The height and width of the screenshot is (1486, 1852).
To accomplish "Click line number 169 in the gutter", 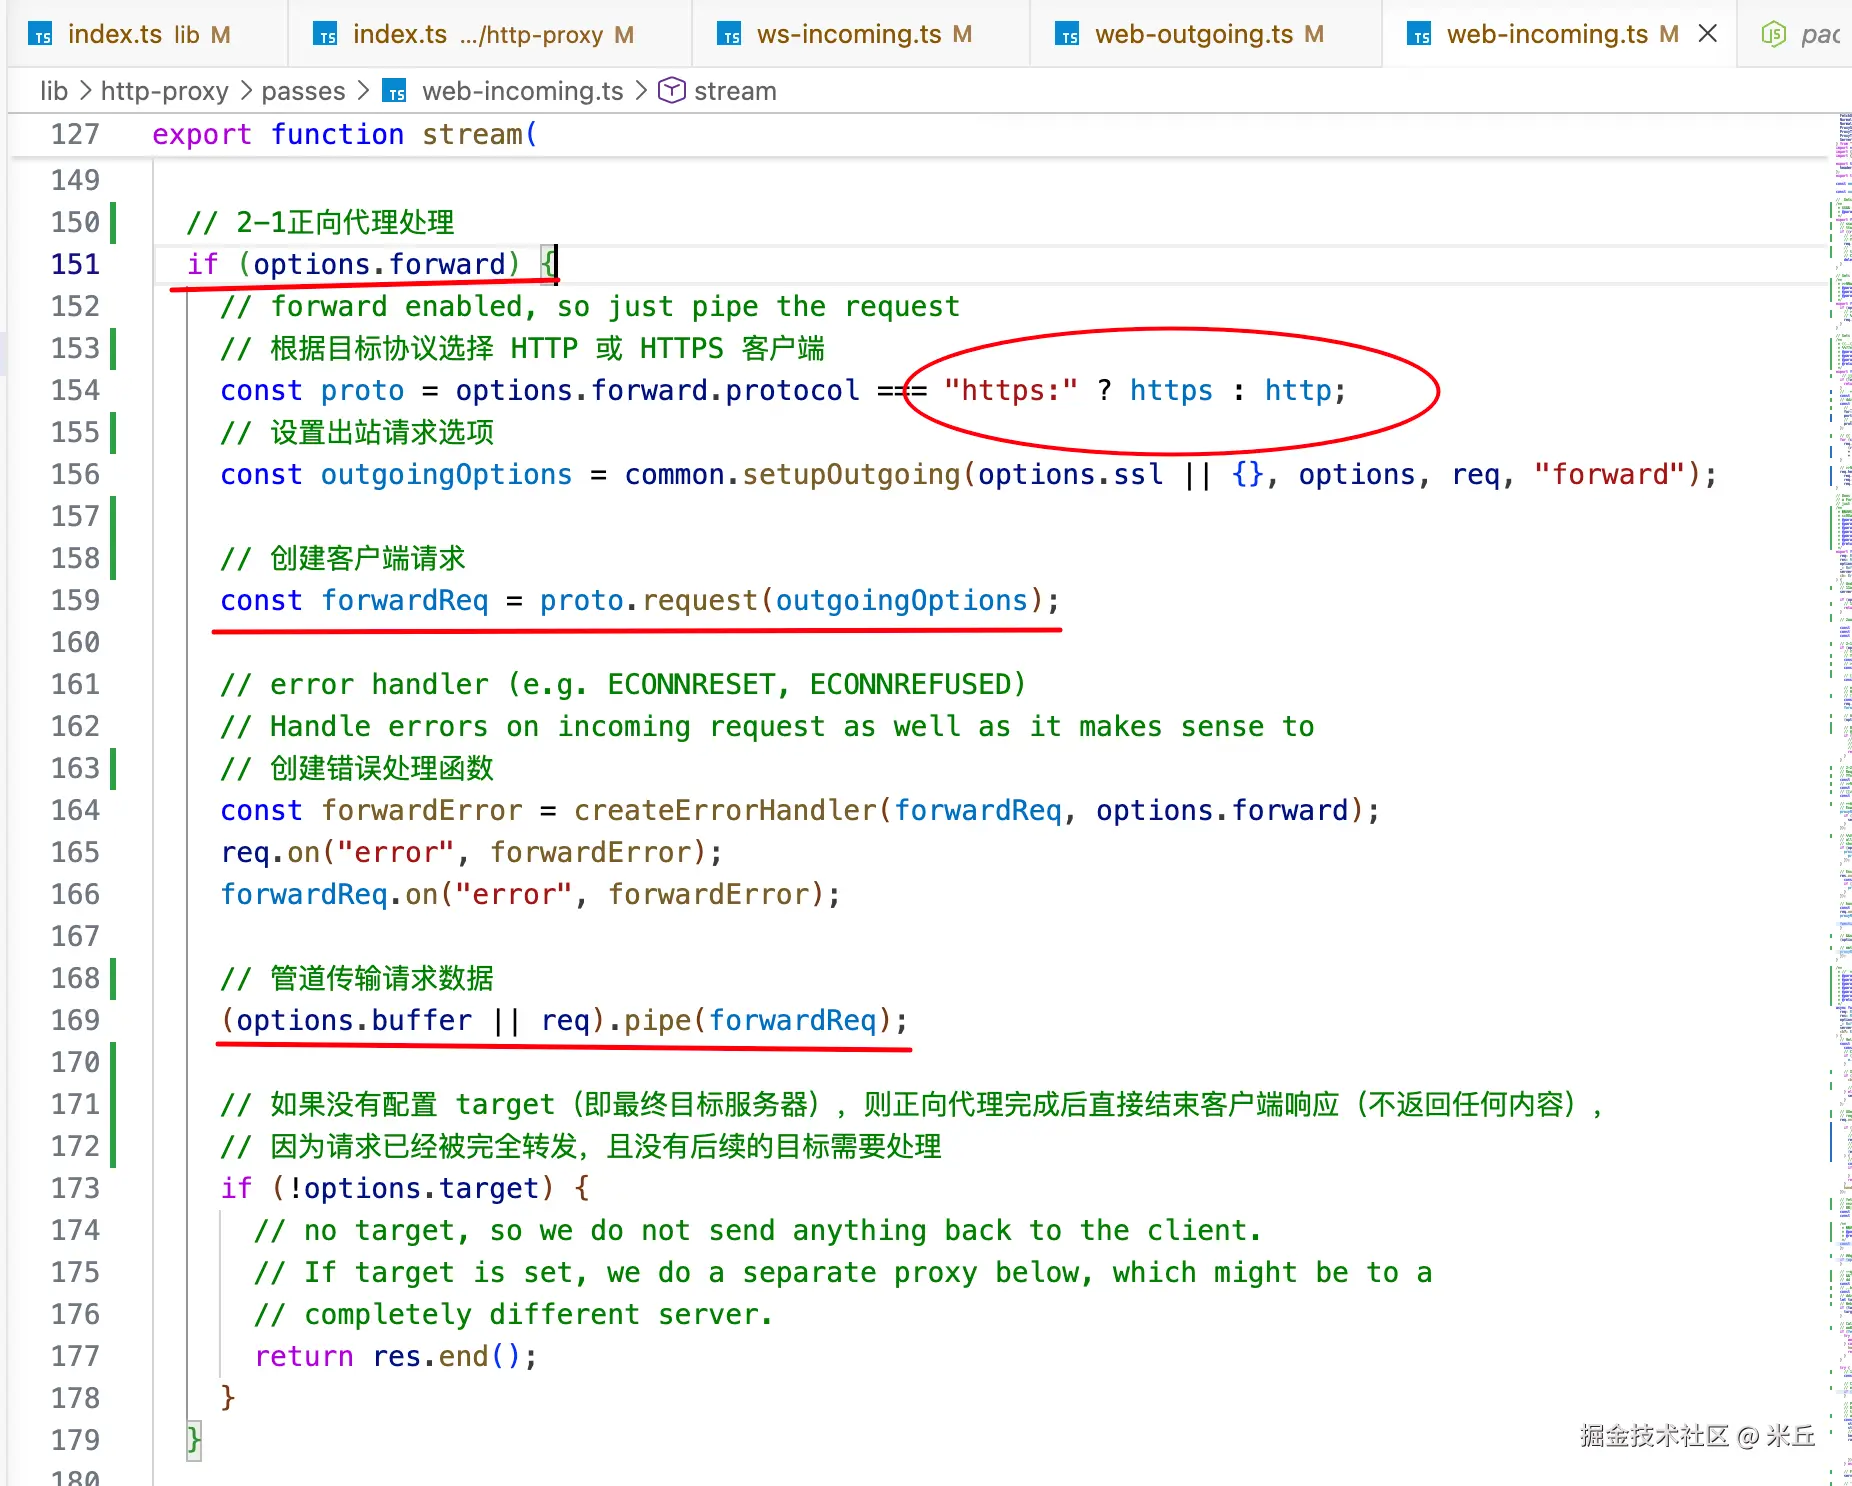I will (x=76, y=1020).
